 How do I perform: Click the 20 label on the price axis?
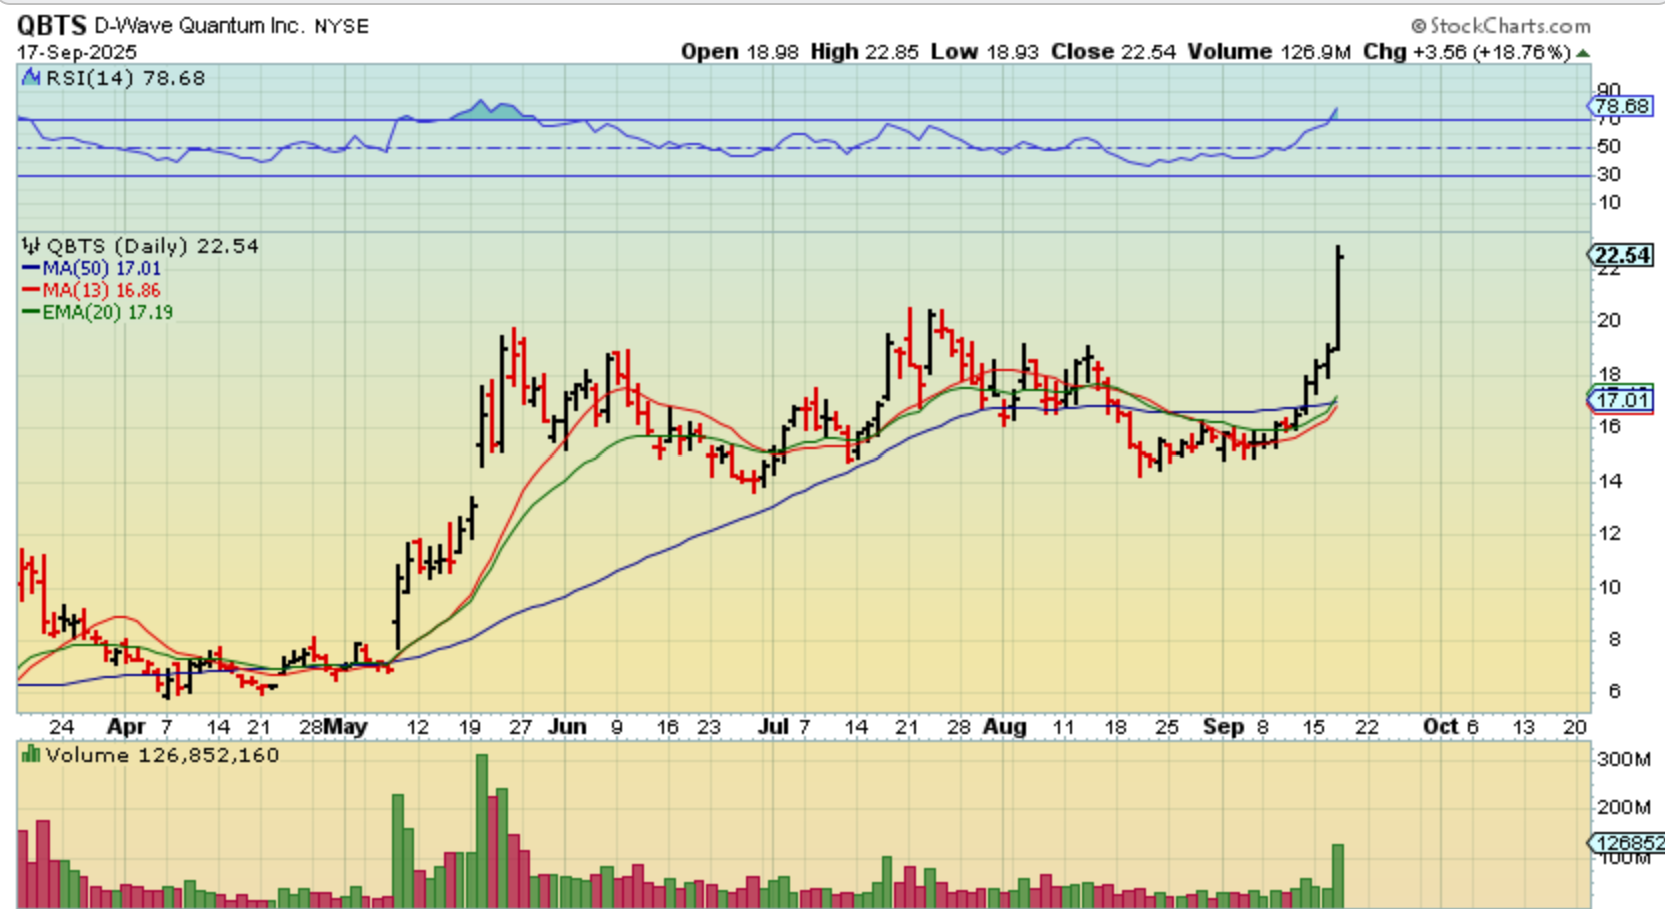(x=1608, y=321)
